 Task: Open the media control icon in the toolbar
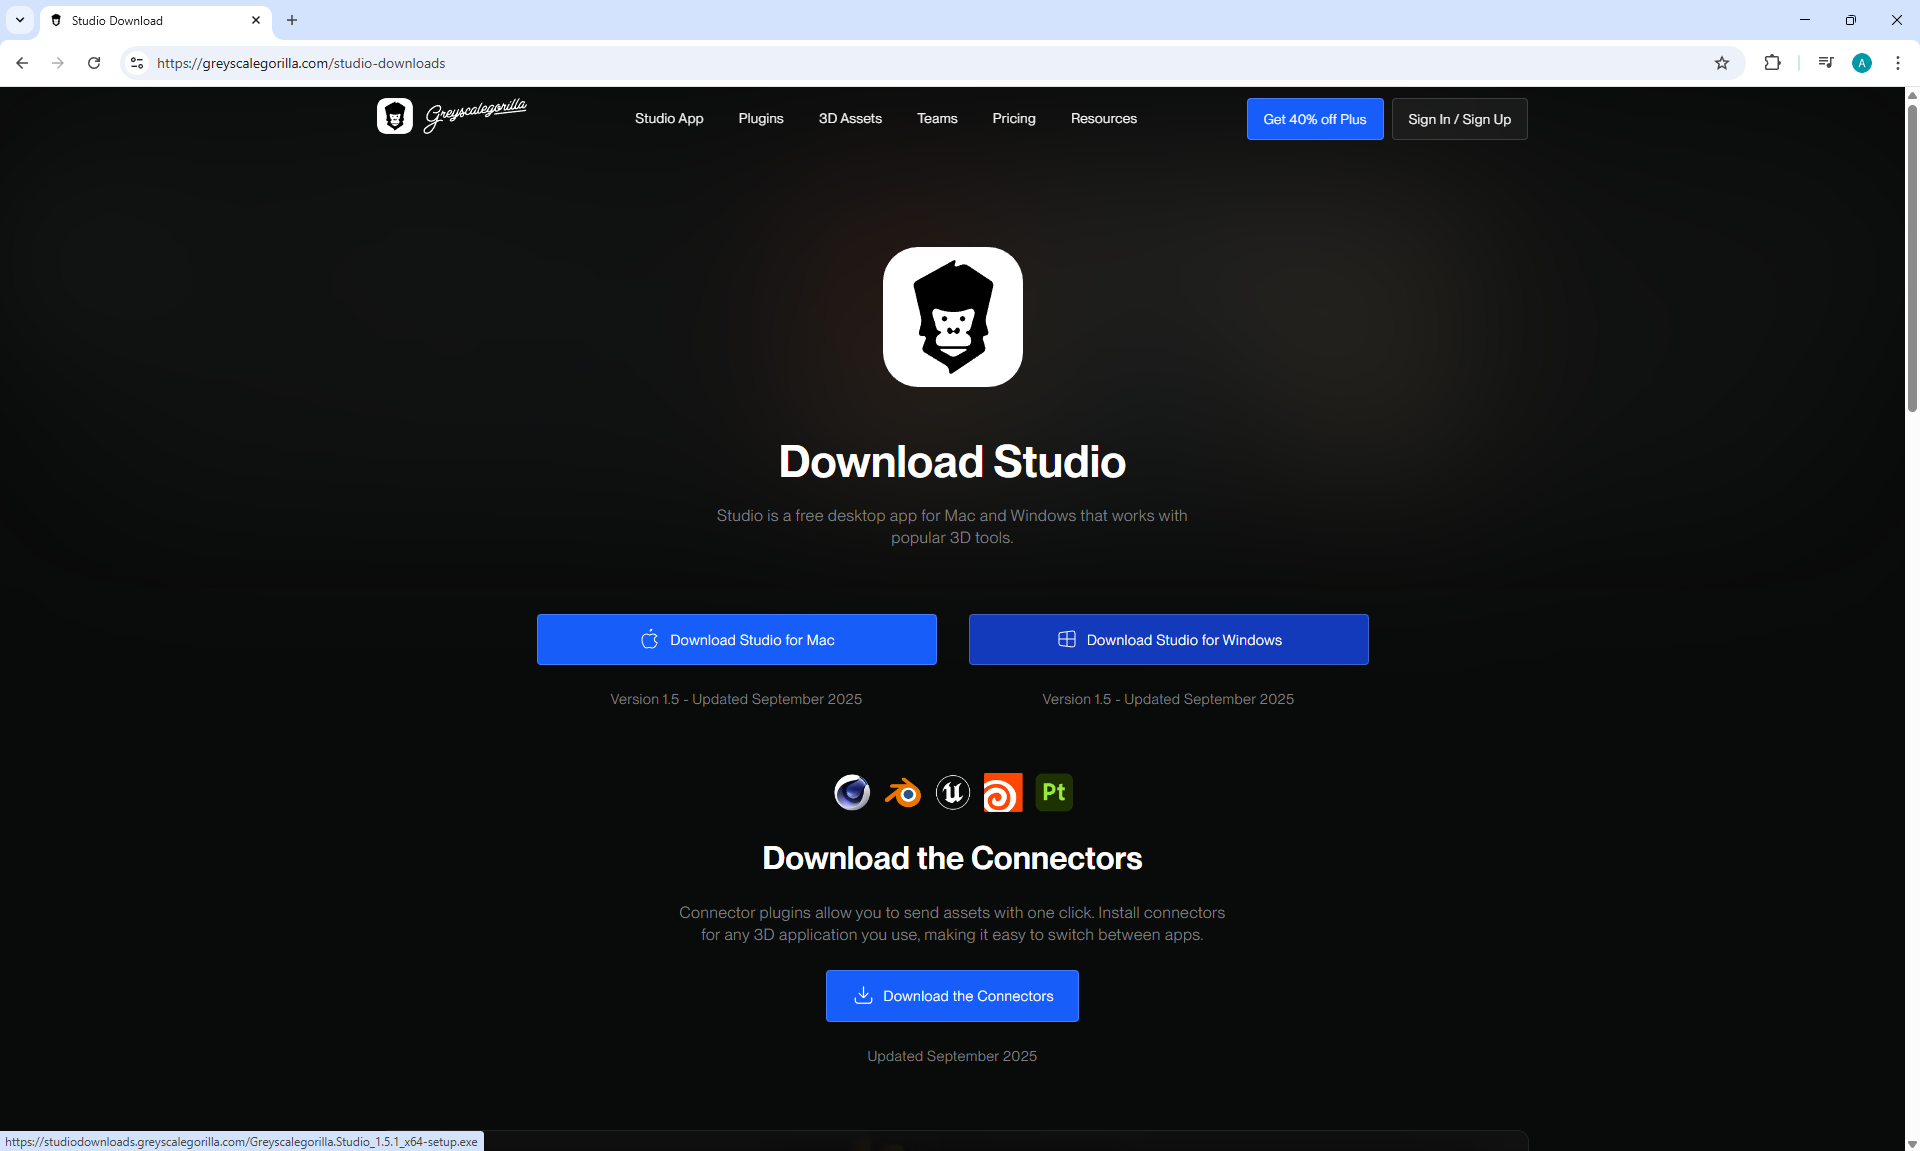1826,63
